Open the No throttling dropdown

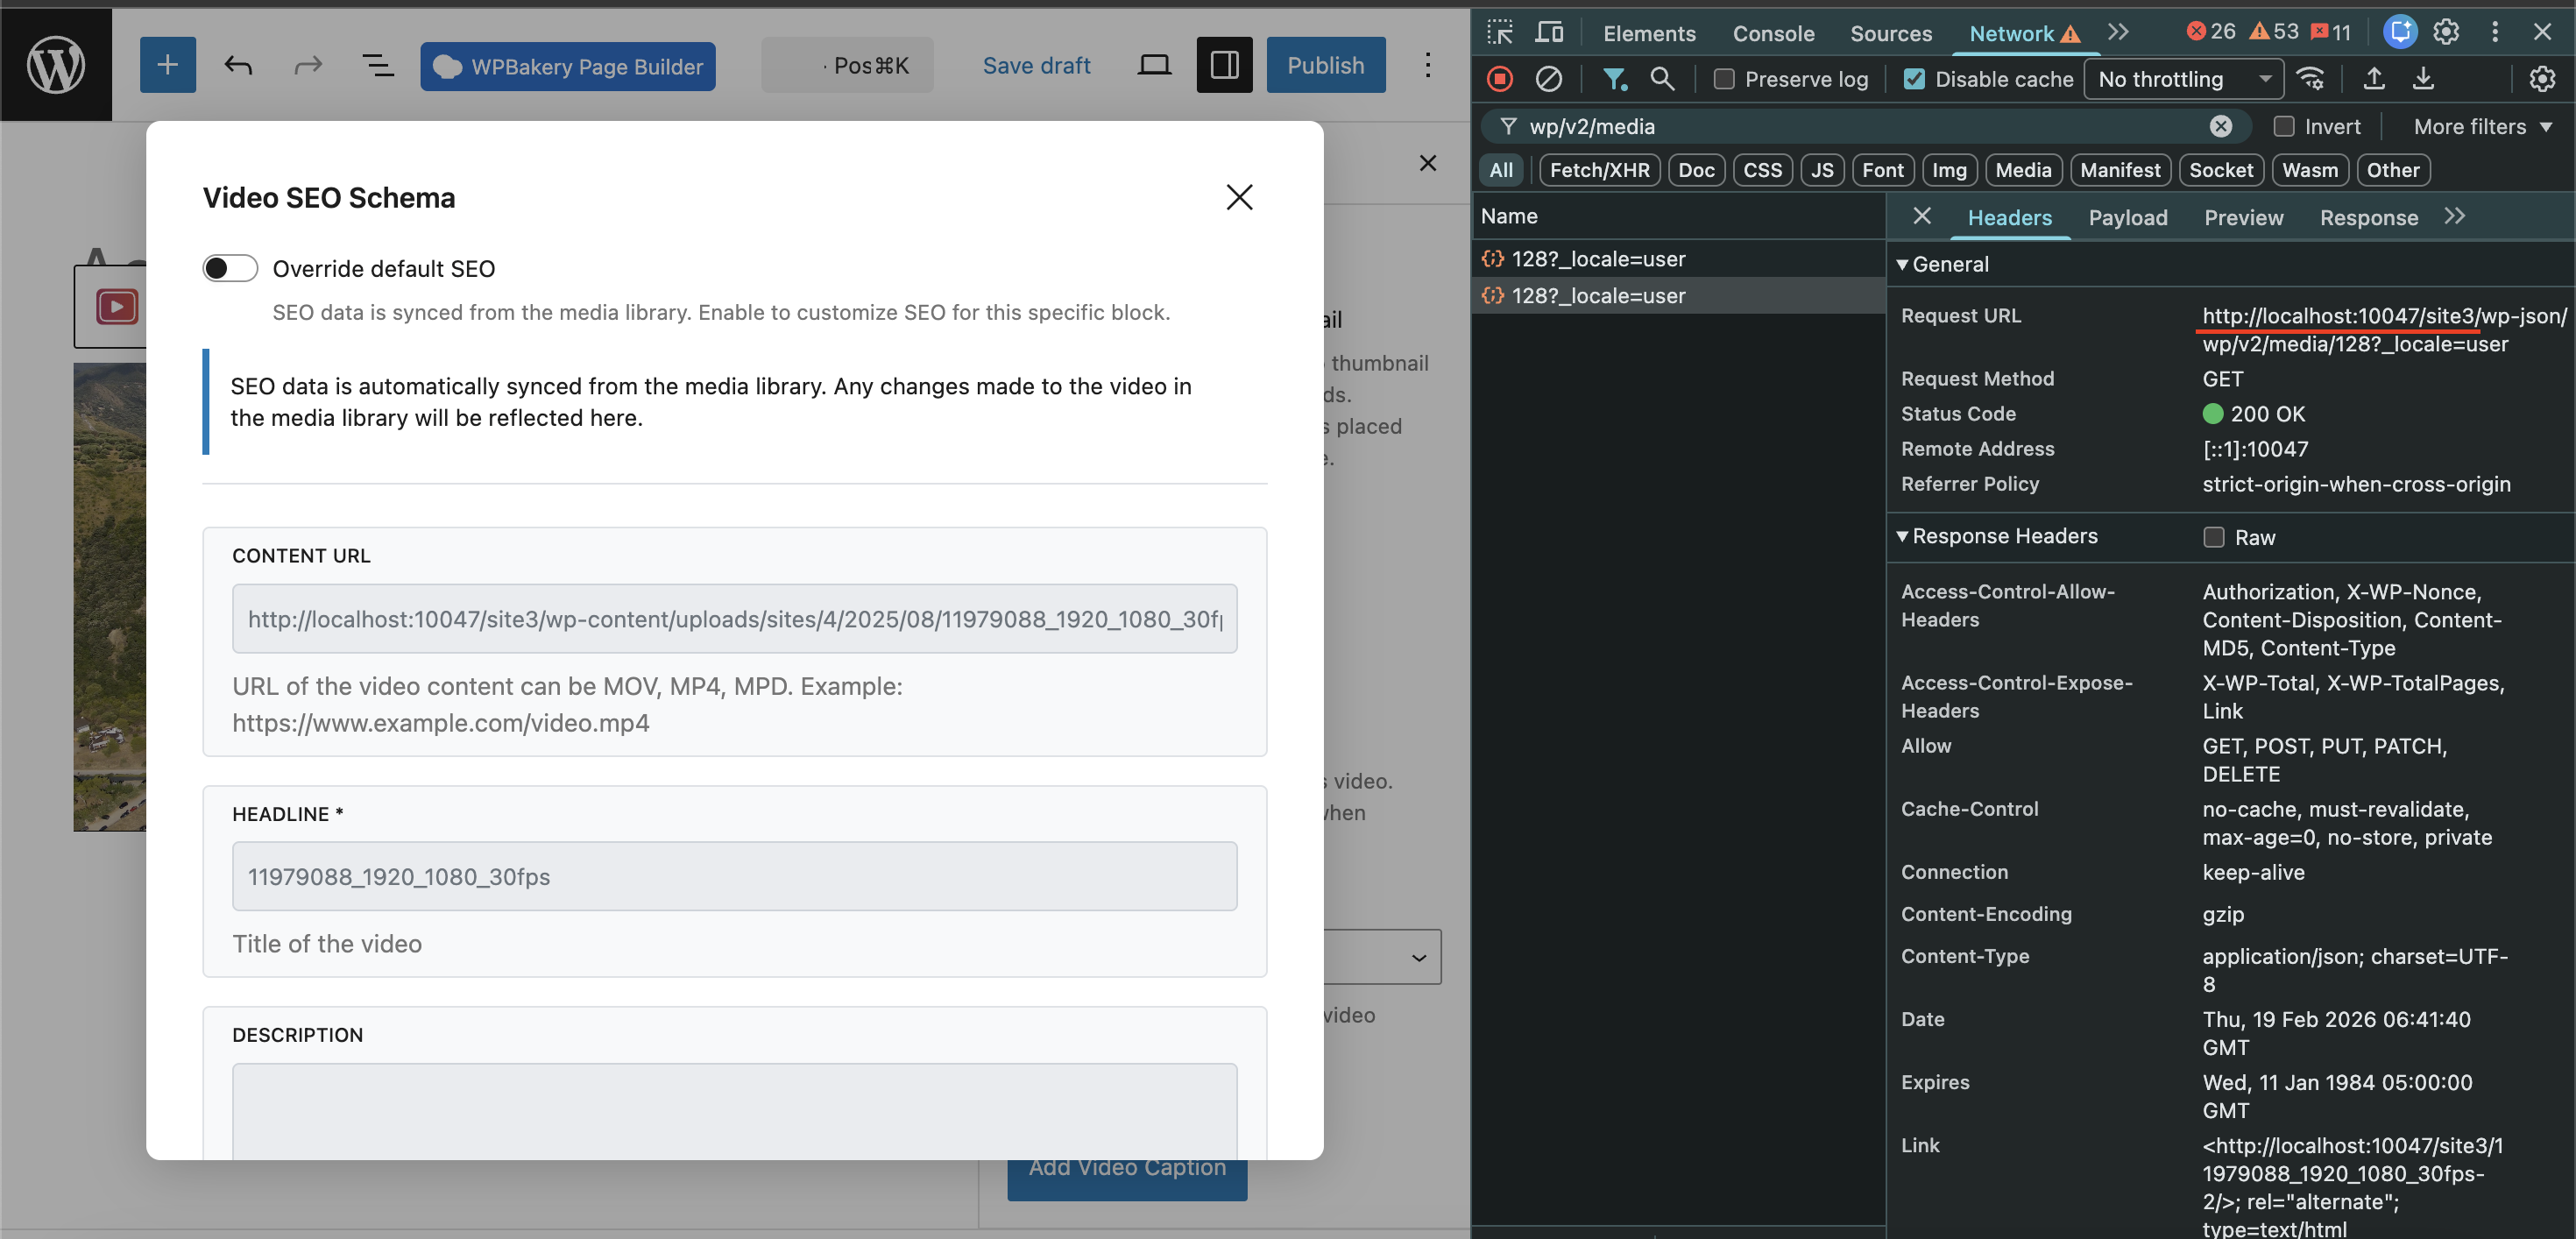pyautogui.click(x=2183, y=79)
